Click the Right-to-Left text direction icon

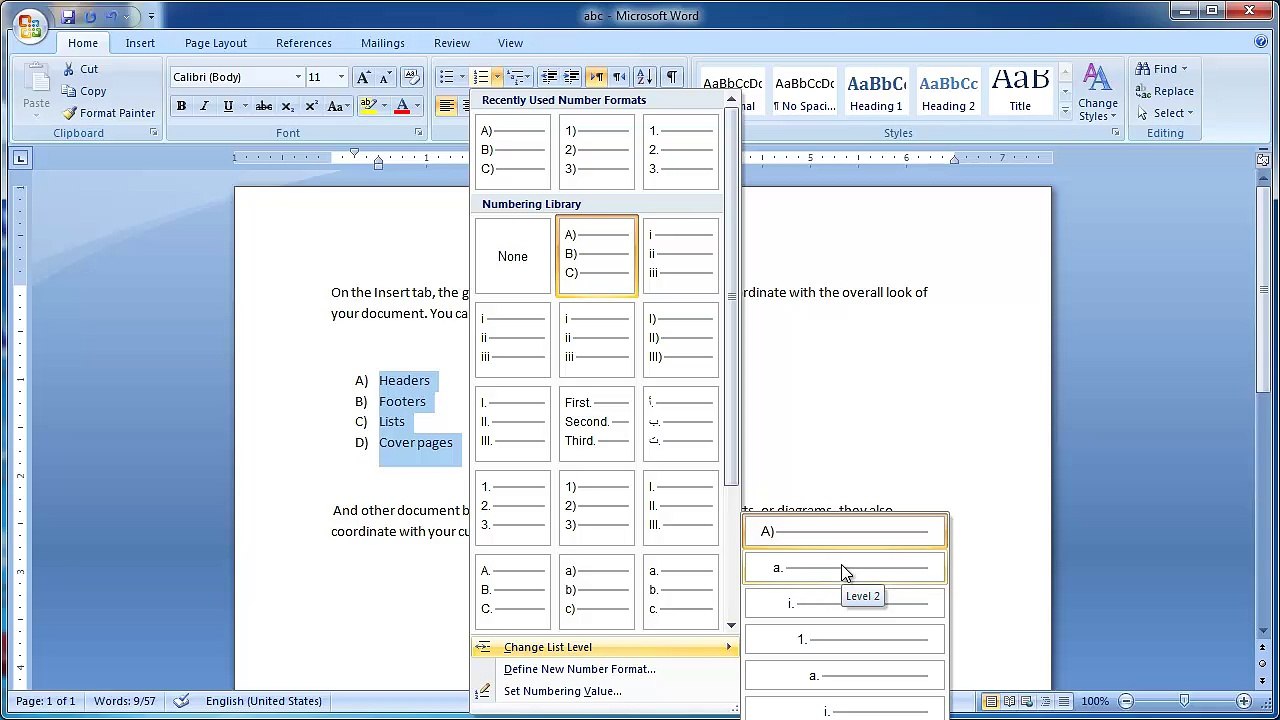tap(619, 77)
